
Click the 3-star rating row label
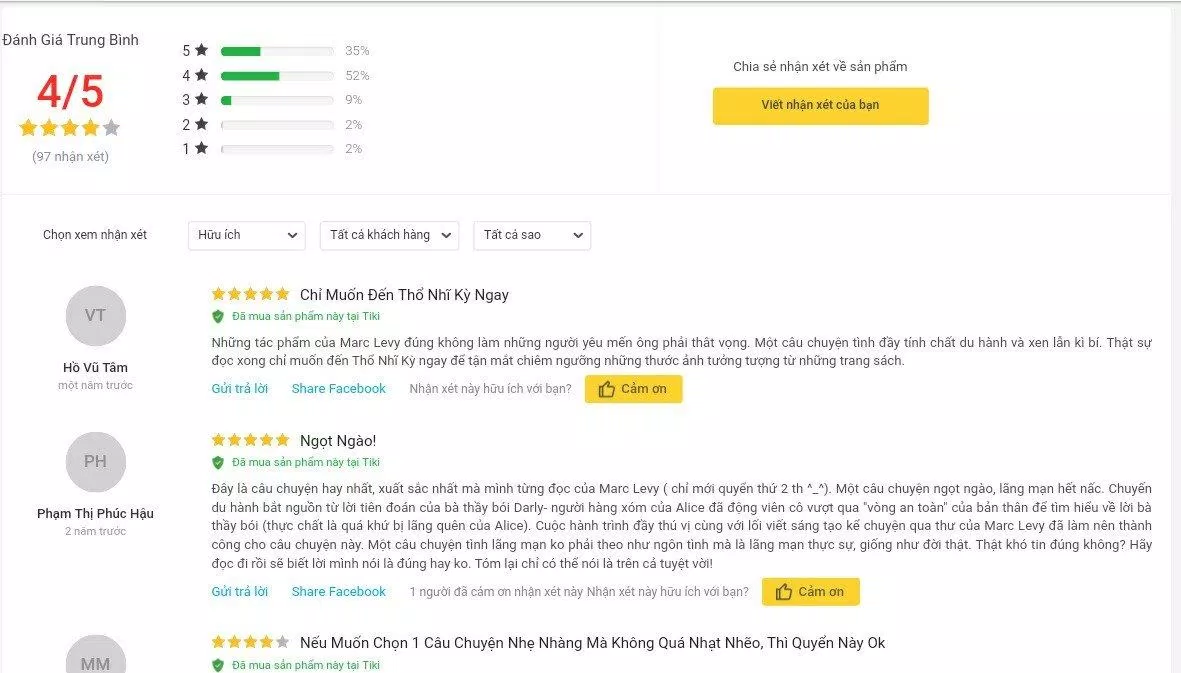point(194,100)
